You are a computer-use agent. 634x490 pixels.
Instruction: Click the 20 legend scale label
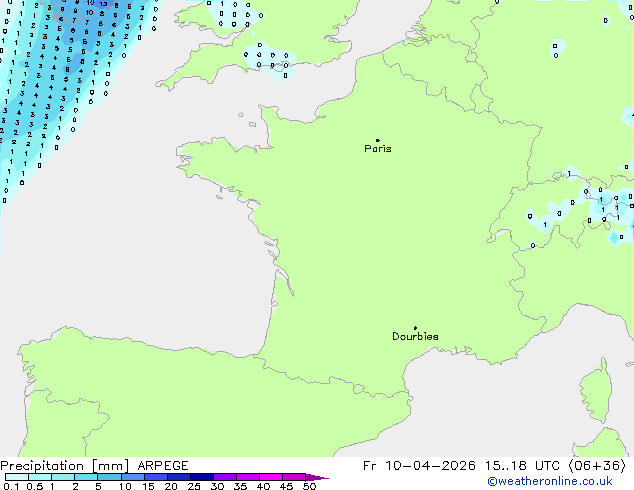pos(171,486)
